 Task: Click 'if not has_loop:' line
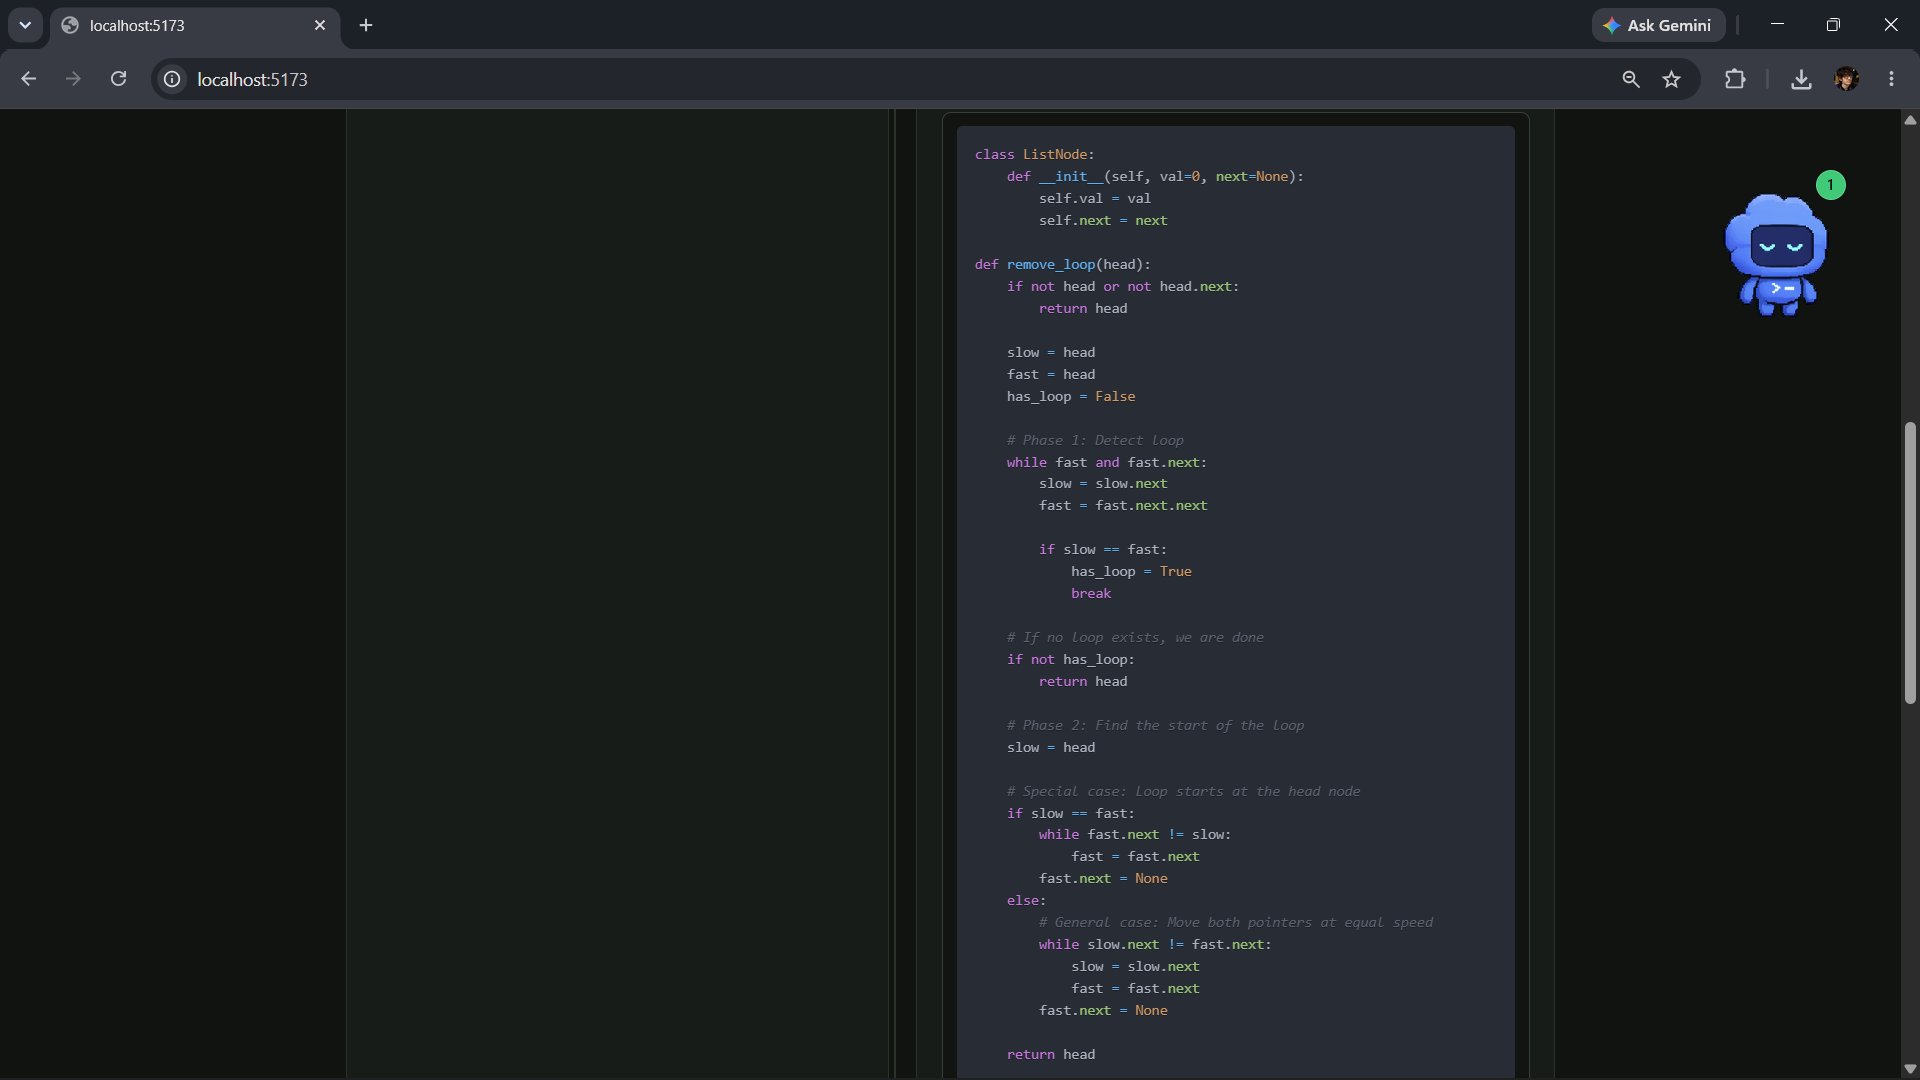click(1071, 659)
